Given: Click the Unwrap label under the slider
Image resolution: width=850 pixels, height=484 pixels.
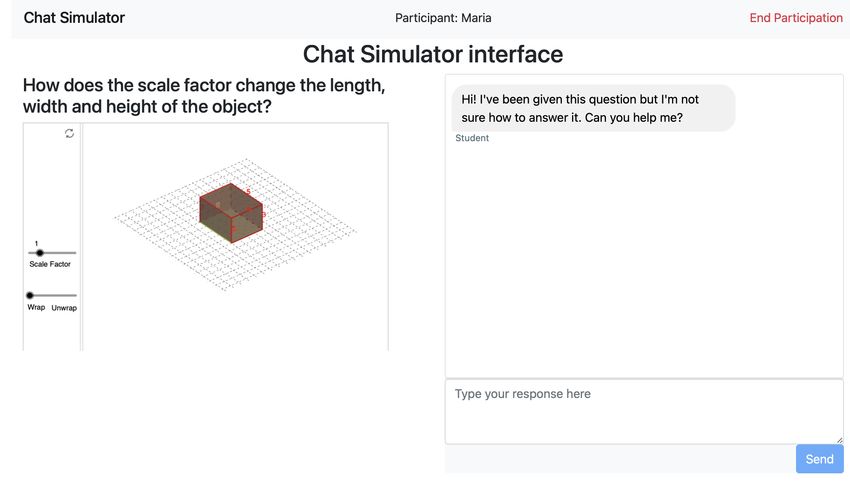Looking at the screenshot, I should coord(64,308).
